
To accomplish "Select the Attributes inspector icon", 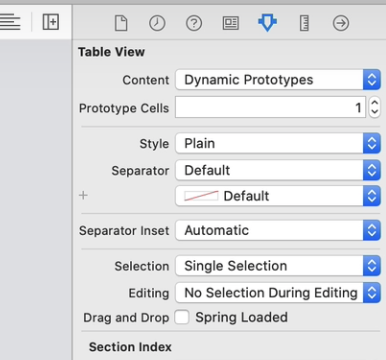I will [267, 23].
